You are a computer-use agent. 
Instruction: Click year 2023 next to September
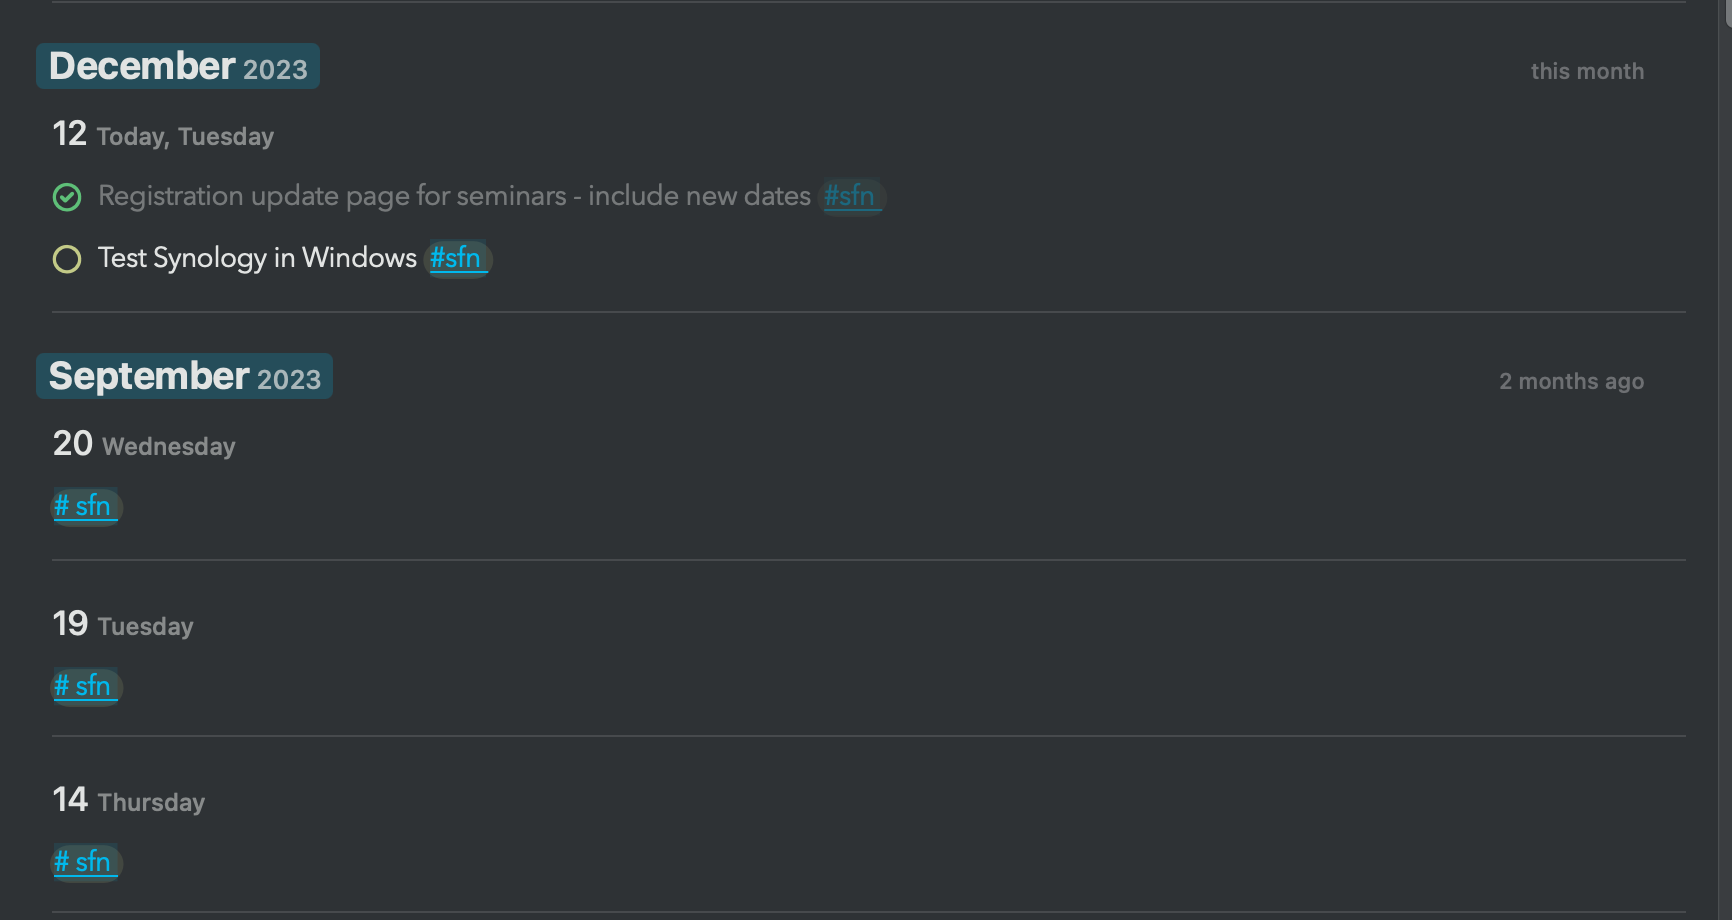pos(289,380)
